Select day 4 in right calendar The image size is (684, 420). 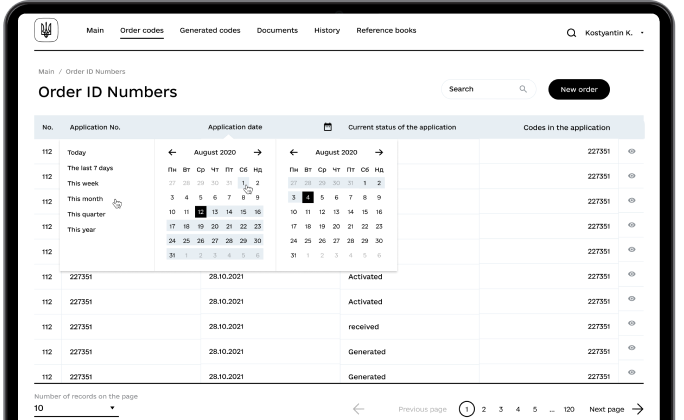click(308, 198)
